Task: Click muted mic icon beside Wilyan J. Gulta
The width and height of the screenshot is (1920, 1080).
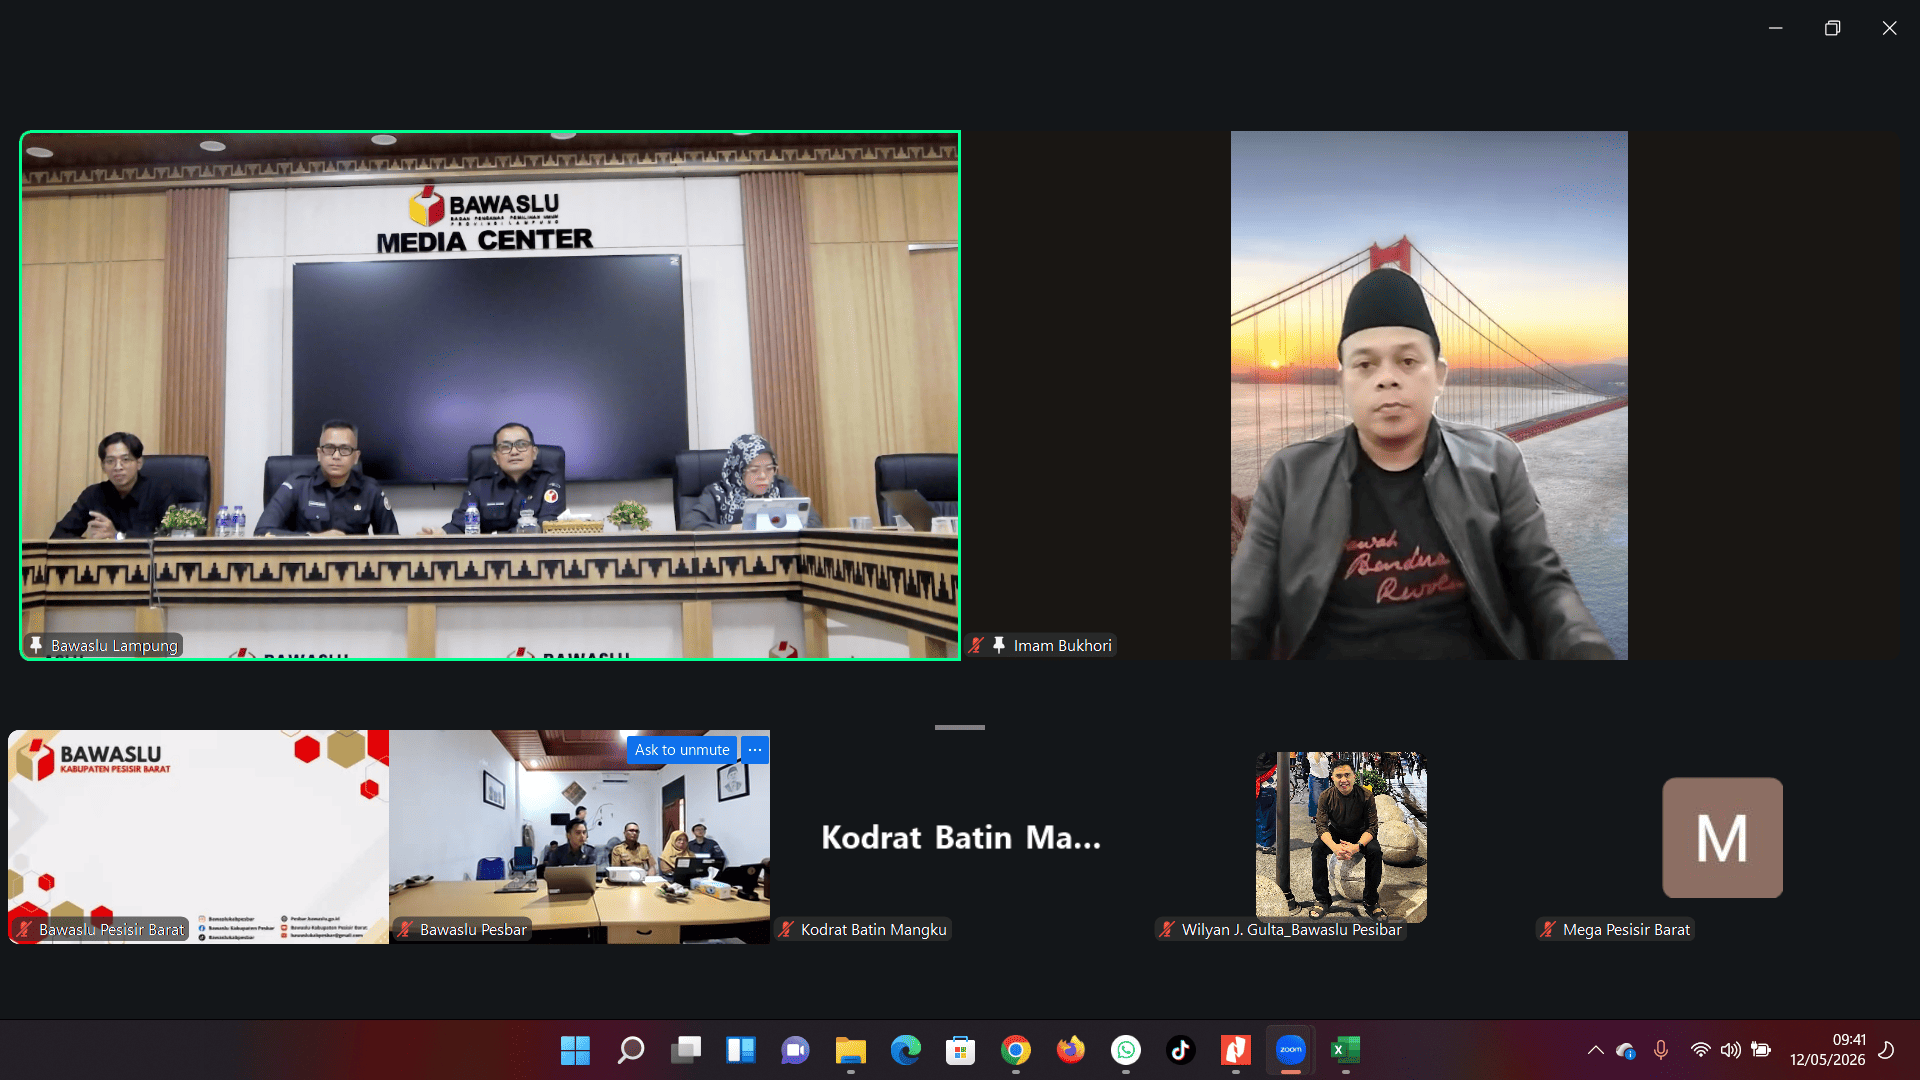Action: coord(1167,929)
